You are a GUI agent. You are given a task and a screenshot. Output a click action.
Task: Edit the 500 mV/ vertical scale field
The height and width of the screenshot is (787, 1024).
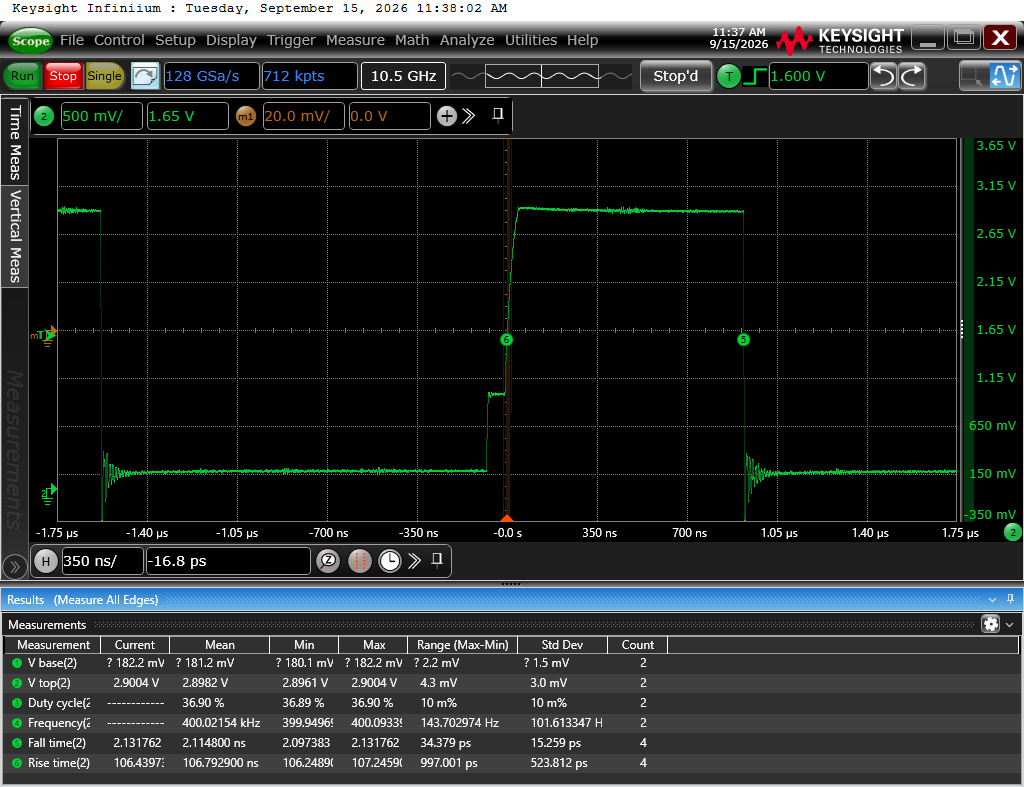tap(101, 116)
